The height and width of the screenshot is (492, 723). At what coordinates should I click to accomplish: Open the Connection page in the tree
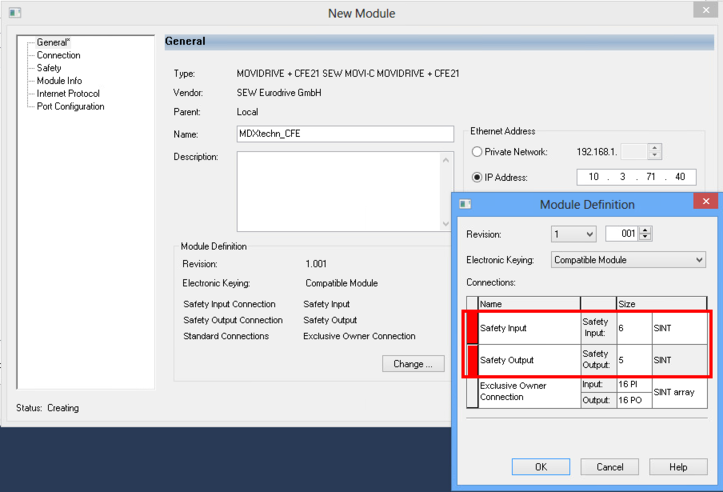coord(59,56)
